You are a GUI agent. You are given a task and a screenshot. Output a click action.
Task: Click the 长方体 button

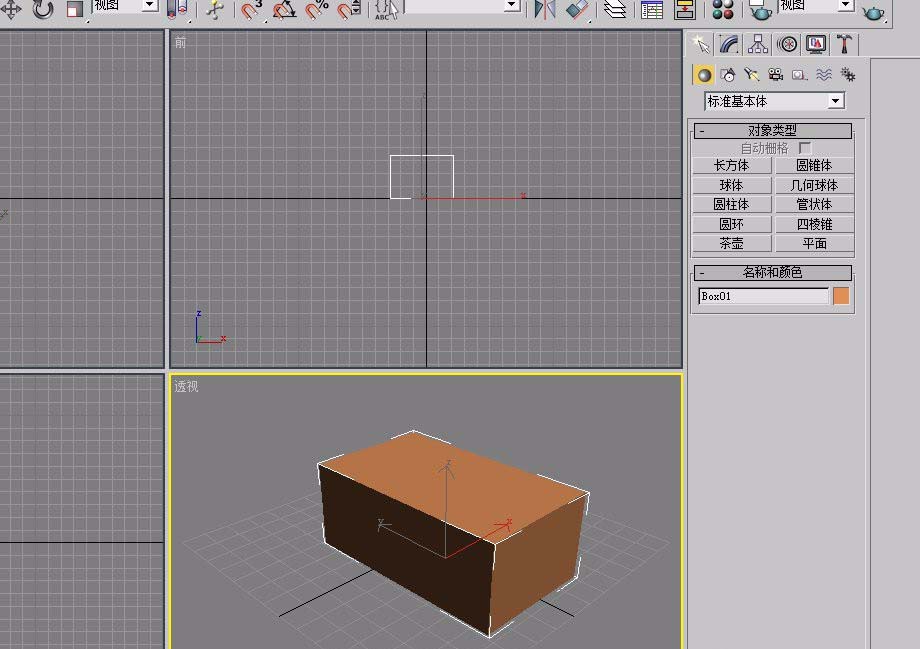pyautogui.click(x=731, y=166)
